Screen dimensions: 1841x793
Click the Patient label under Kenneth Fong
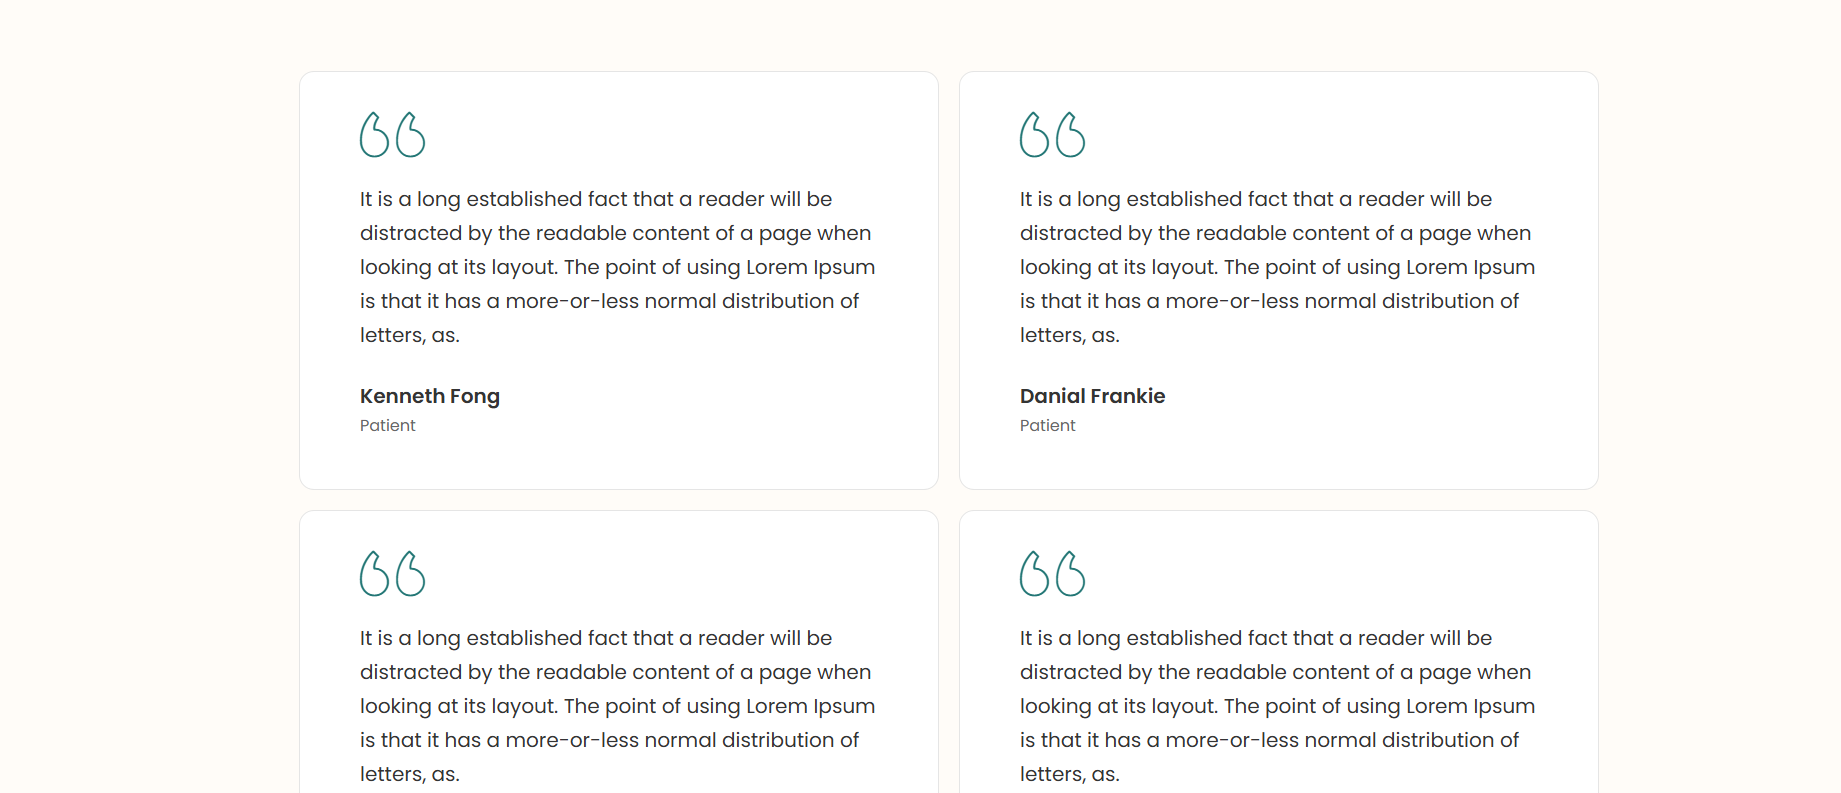[387, 425]
